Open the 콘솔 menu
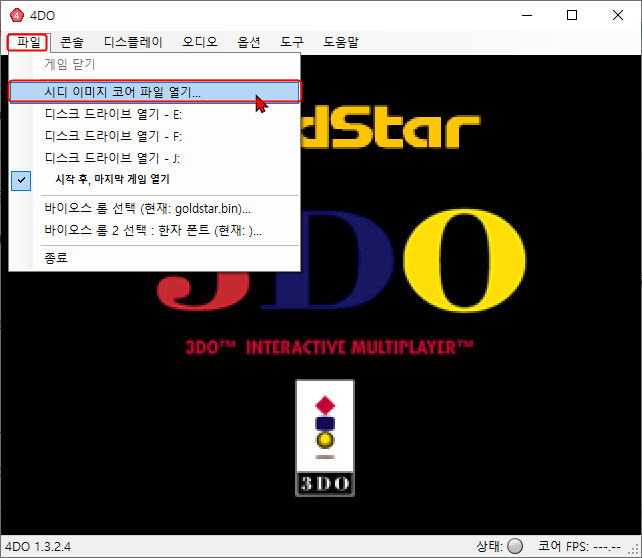Image resolution: width=642 pixels, height=558 pixels. tap(72, 42)
